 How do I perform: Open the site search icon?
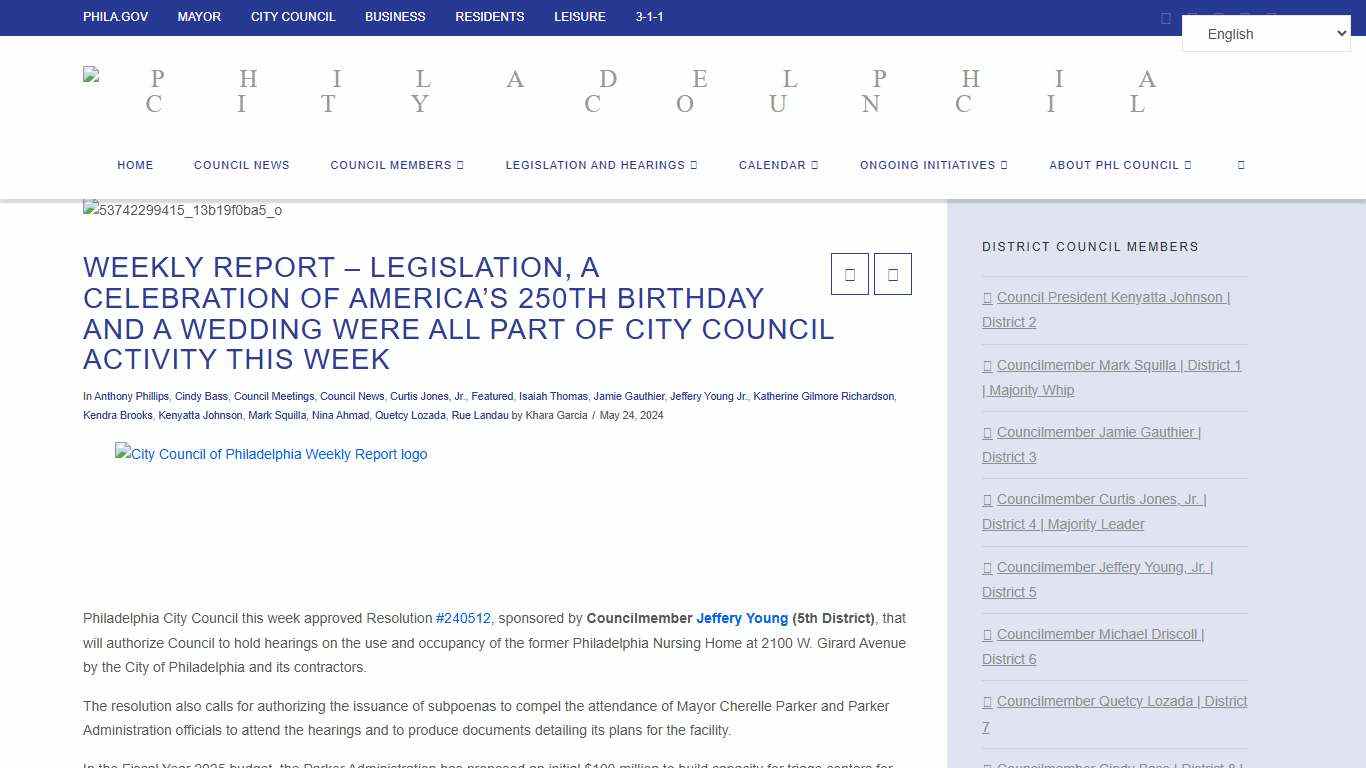point(1240,165)
